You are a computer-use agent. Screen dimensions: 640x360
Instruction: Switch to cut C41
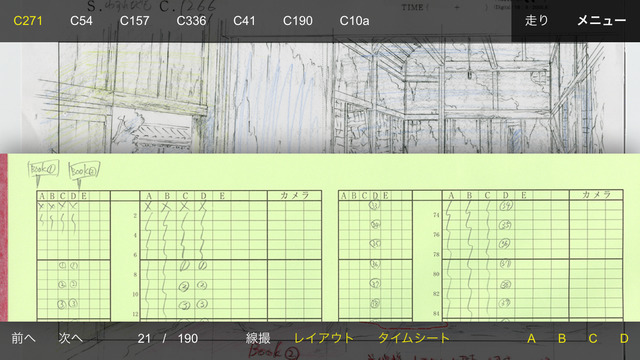coord(244,21)
